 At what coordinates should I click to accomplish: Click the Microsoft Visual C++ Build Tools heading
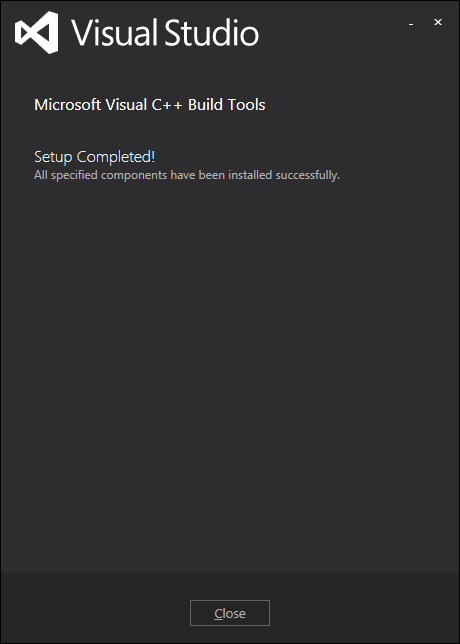point(150,105)
